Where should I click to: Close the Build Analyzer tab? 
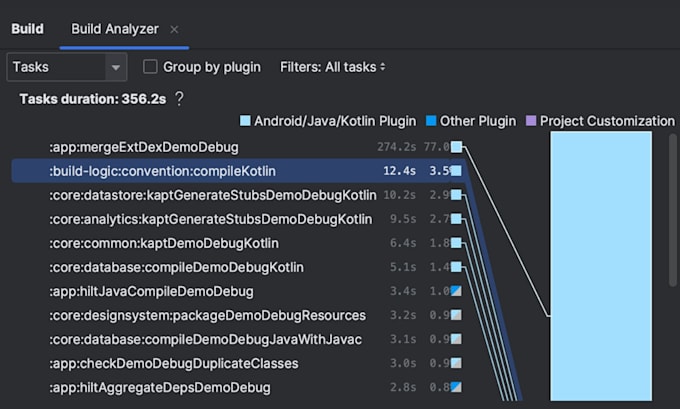pyautogui.click(x=174, y=29)
